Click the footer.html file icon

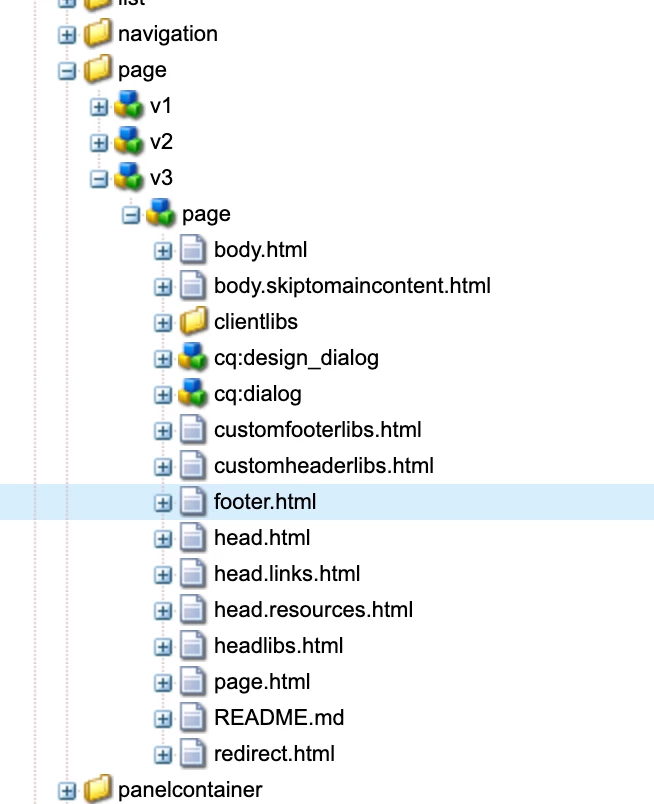pos(193,501)
